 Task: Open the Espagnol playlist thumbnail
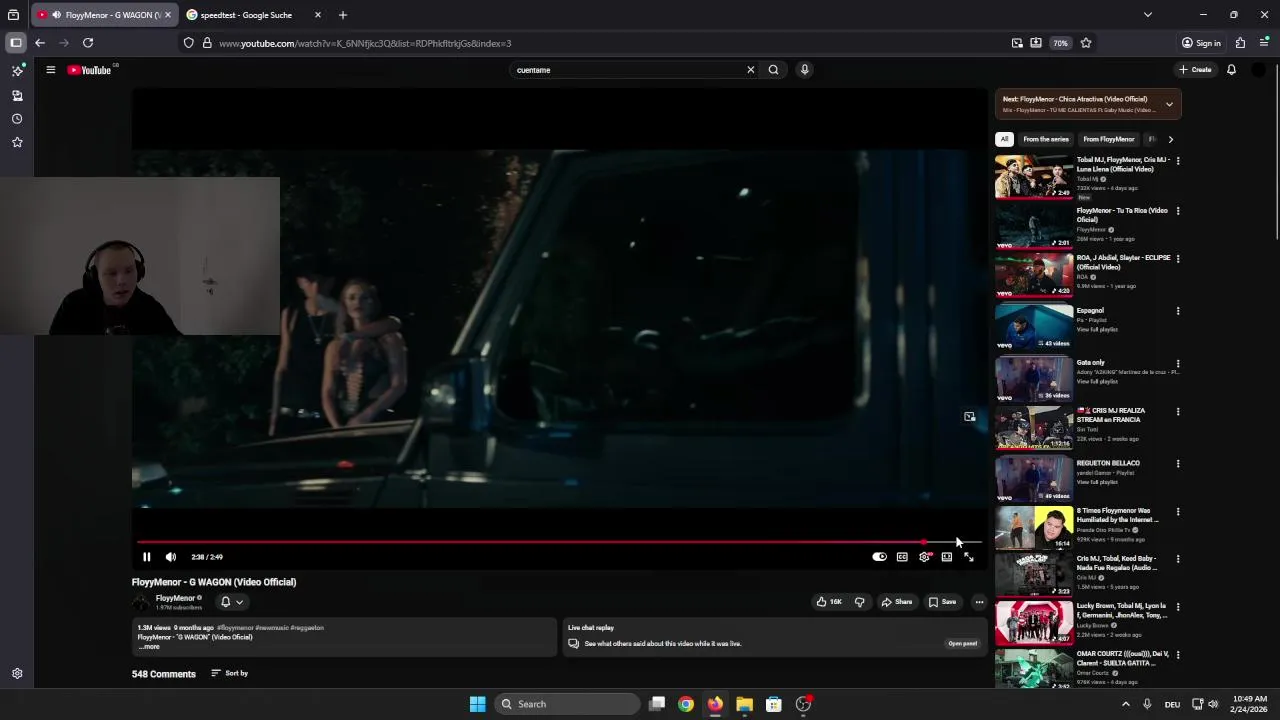coord(1034,327)
